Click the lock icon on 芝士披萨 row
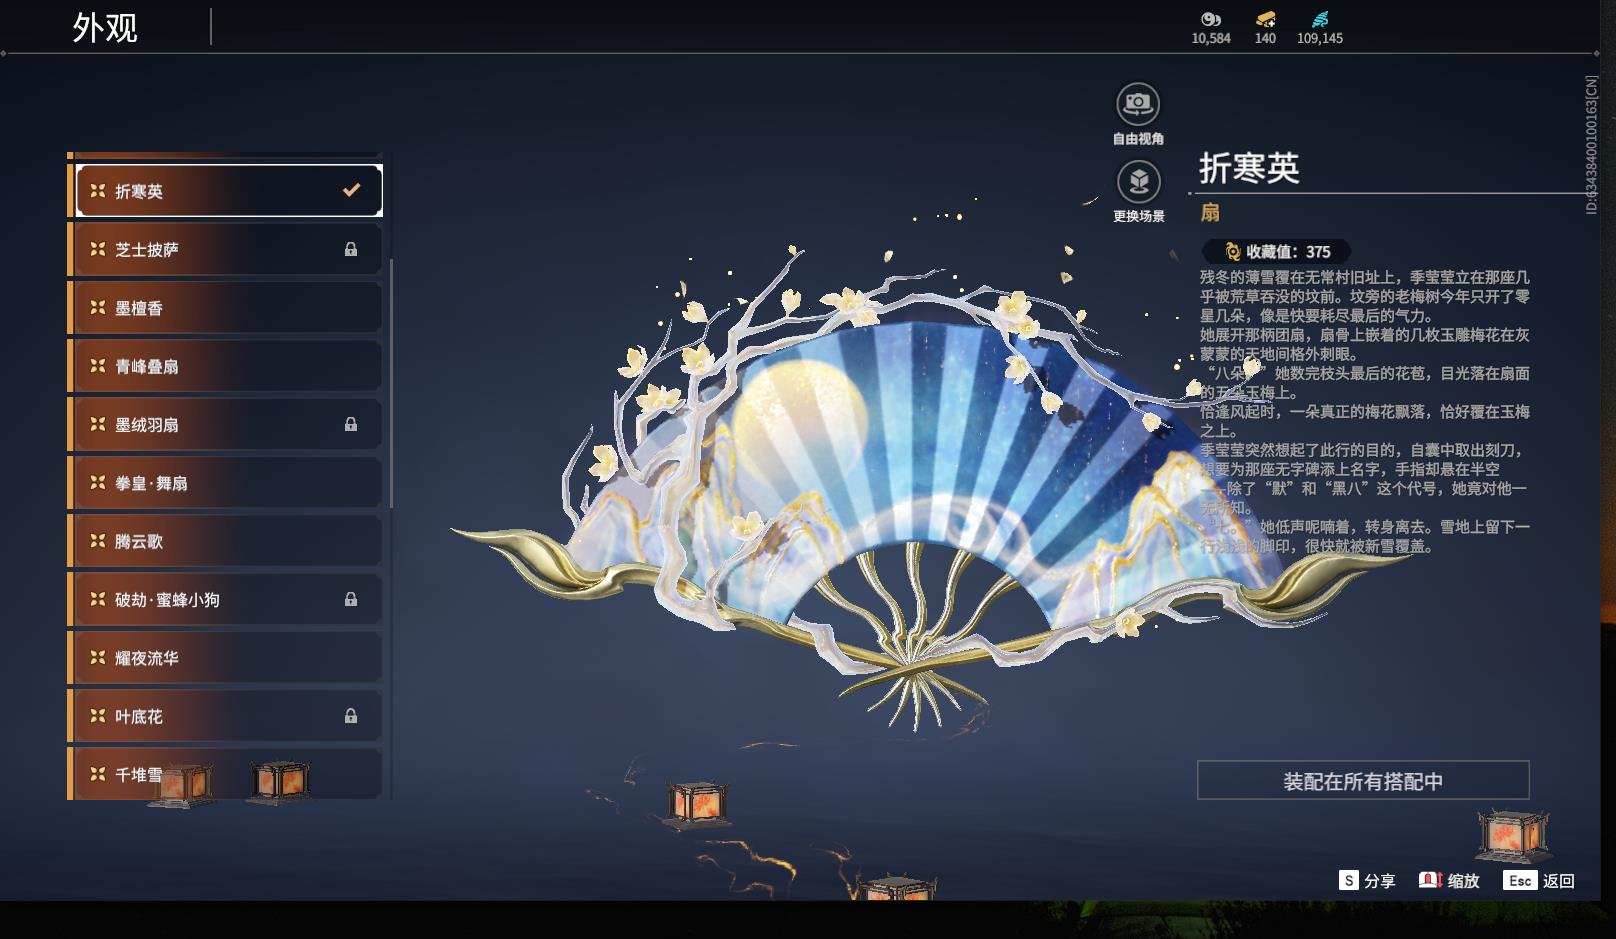 click(351, 249)
